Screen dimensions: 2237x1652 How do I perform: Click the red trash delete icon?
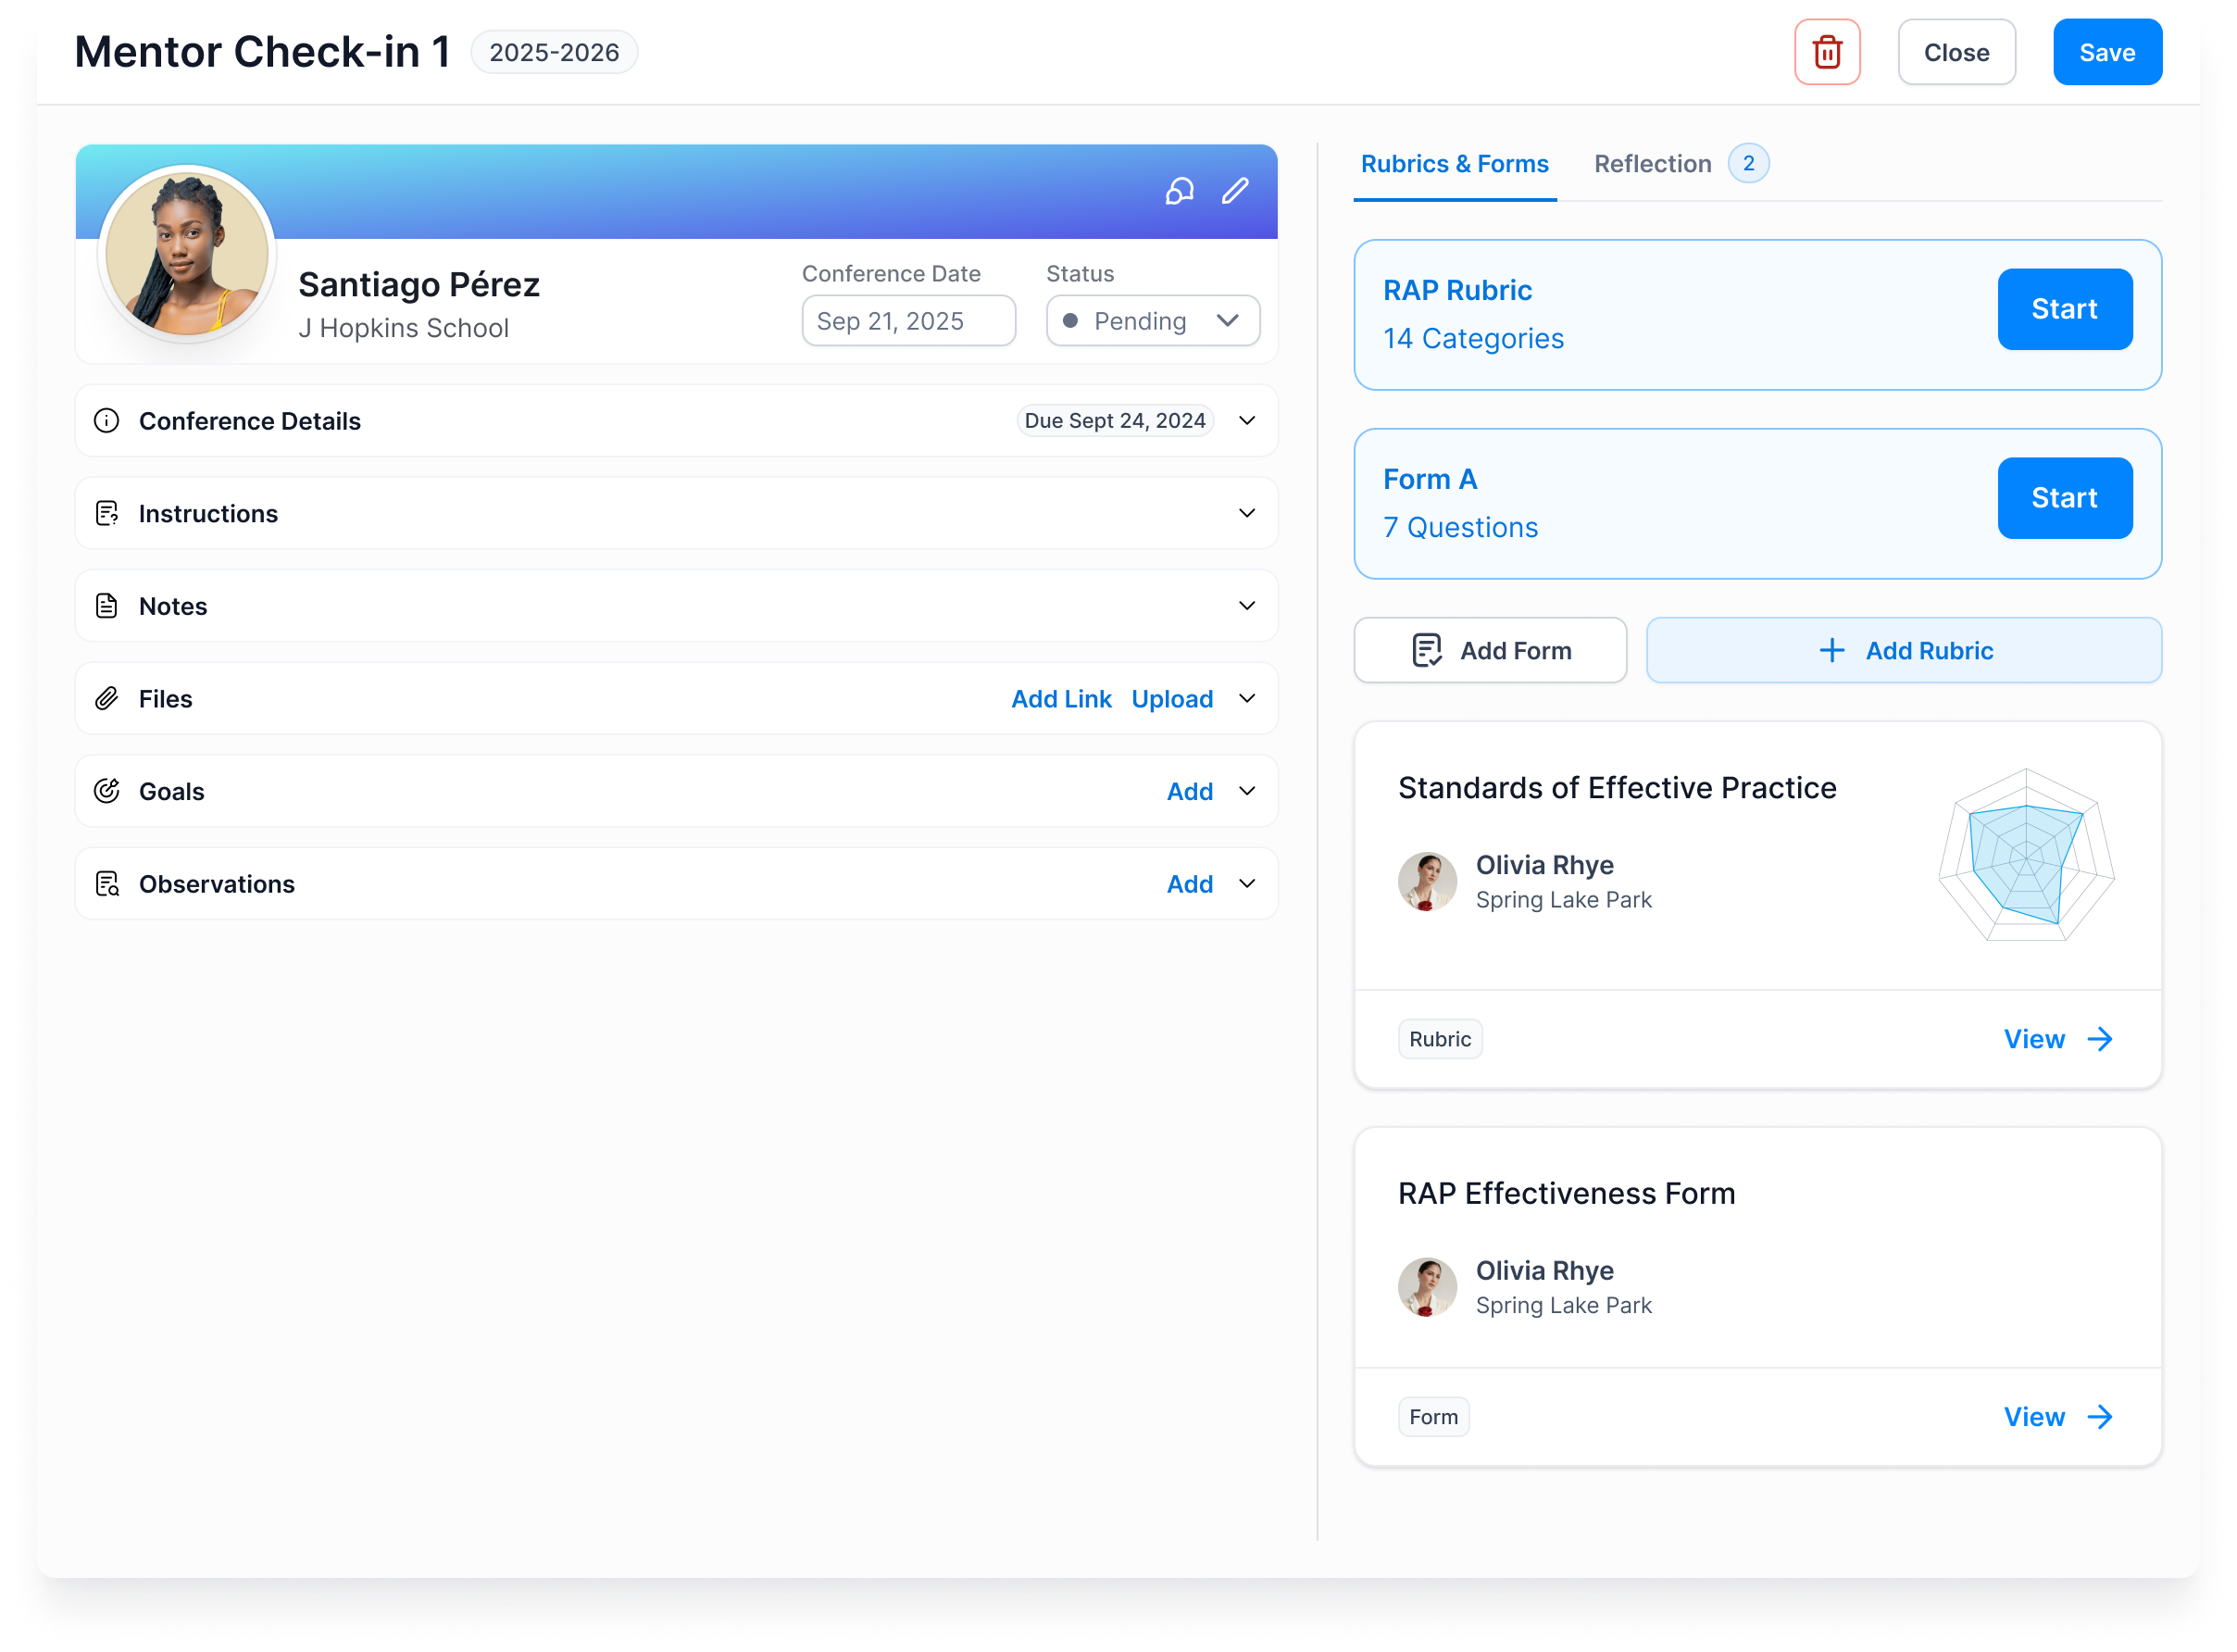coord(1826,52)
